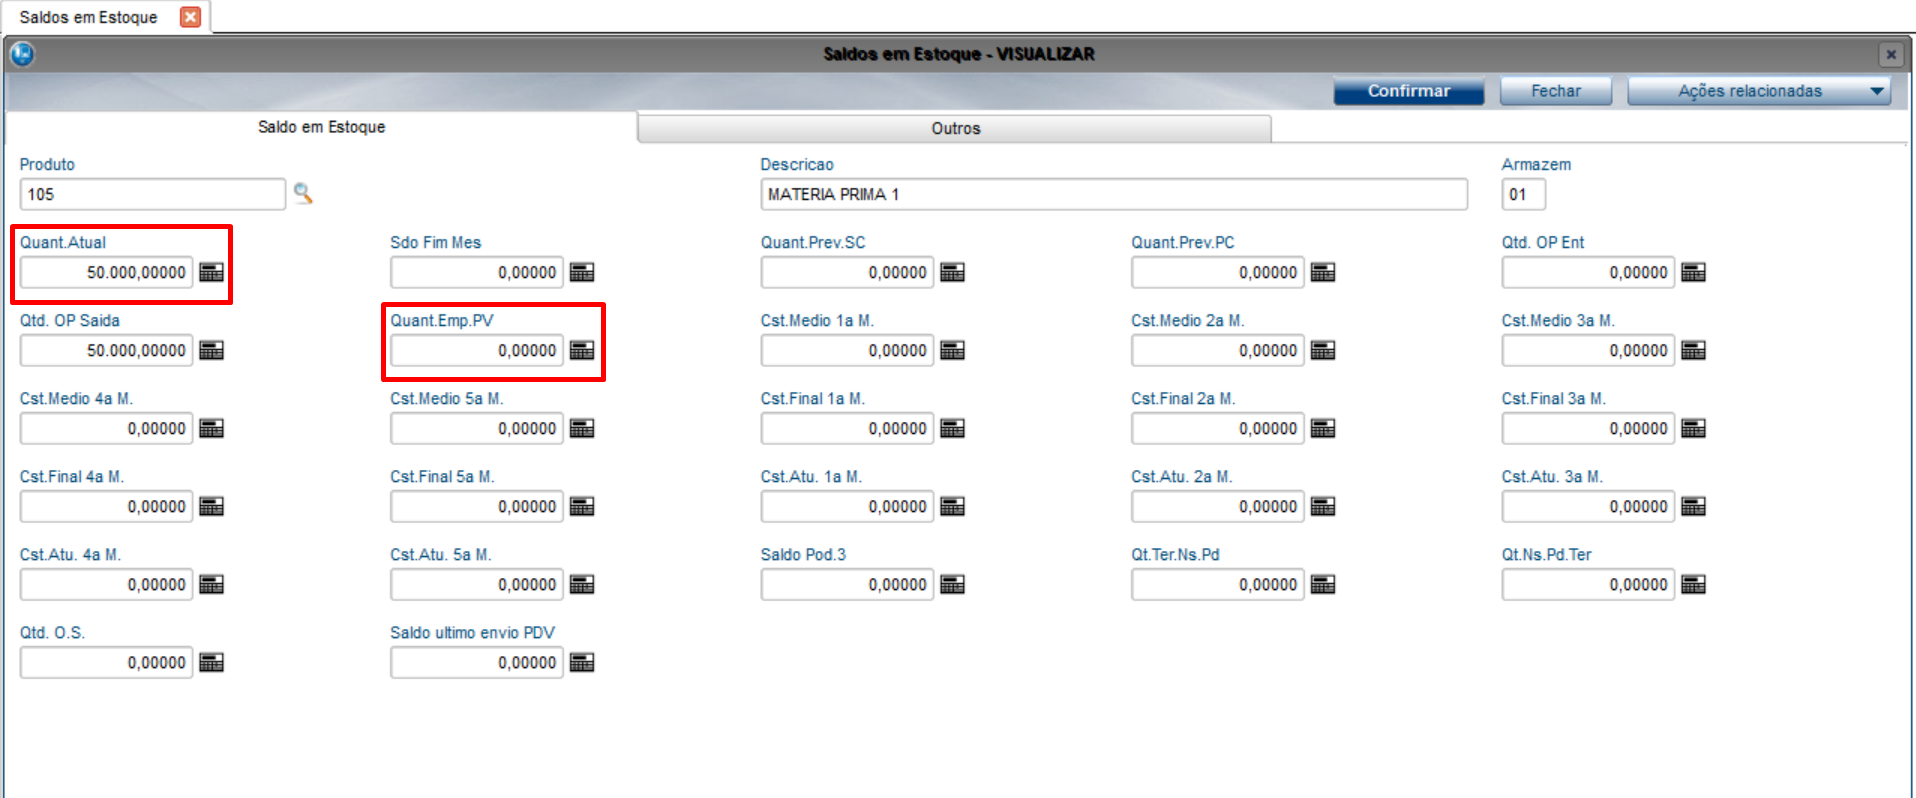Open calculator icon next to Quant.Atual
Screen dimensions: 1916x798
tap(211, 272)
